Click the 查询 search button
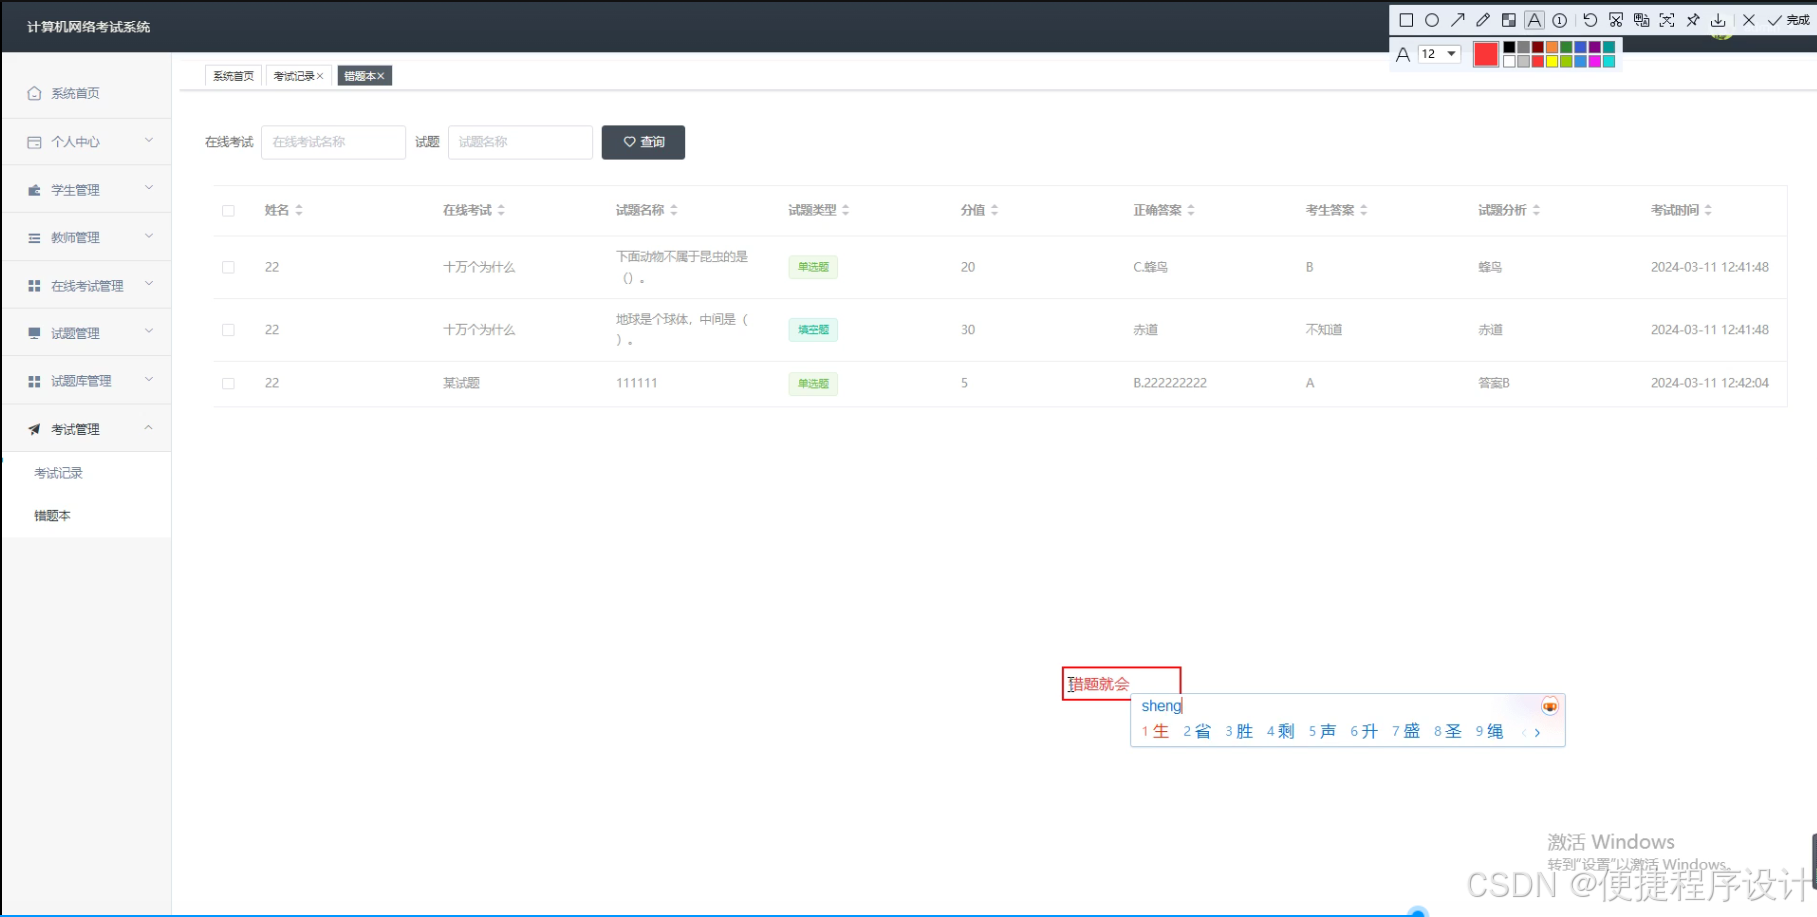 coord(643,142)
